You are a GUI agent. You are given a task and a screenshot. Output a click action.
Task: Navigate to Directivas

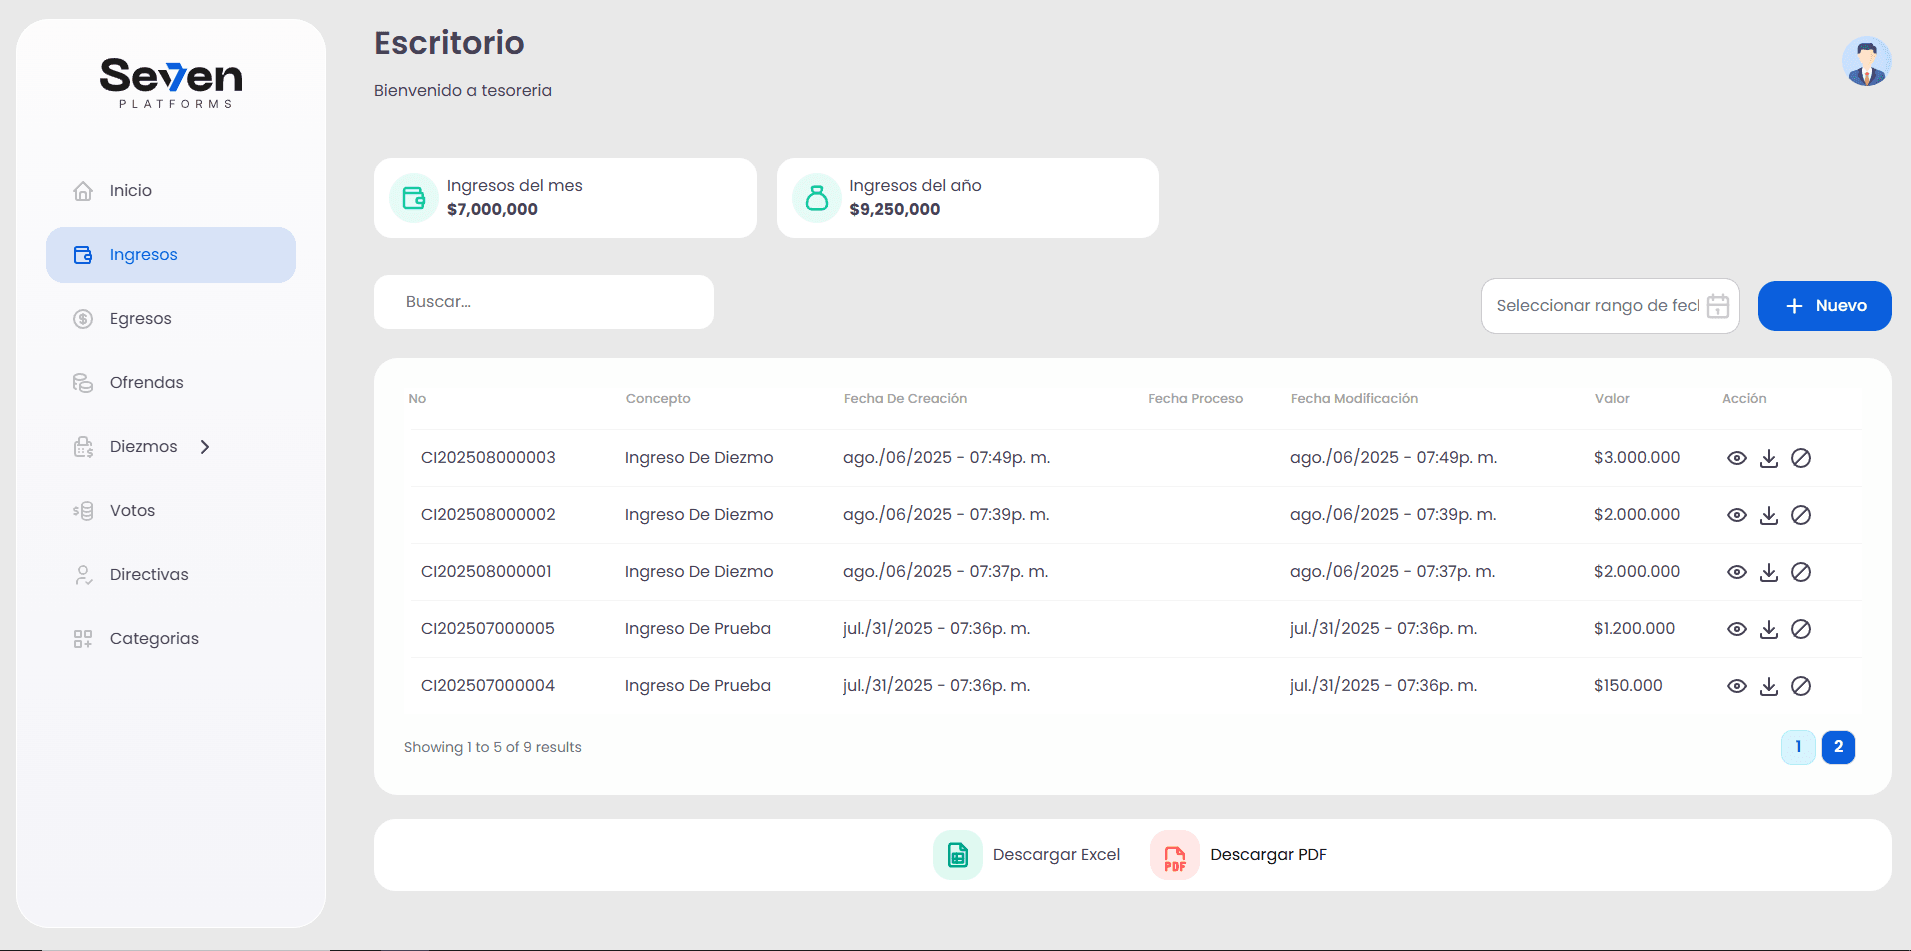(171, 575)
